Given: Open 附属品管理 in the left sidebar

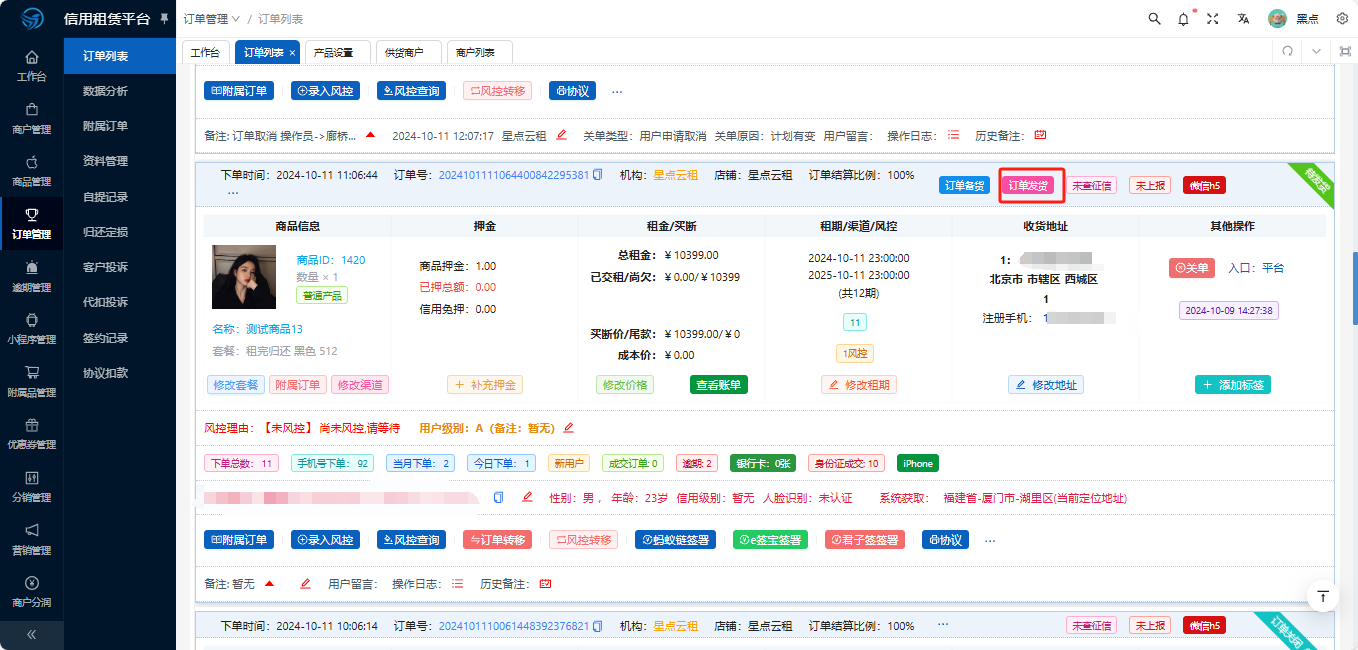Looking at the screenshot, I should (32, 382).
